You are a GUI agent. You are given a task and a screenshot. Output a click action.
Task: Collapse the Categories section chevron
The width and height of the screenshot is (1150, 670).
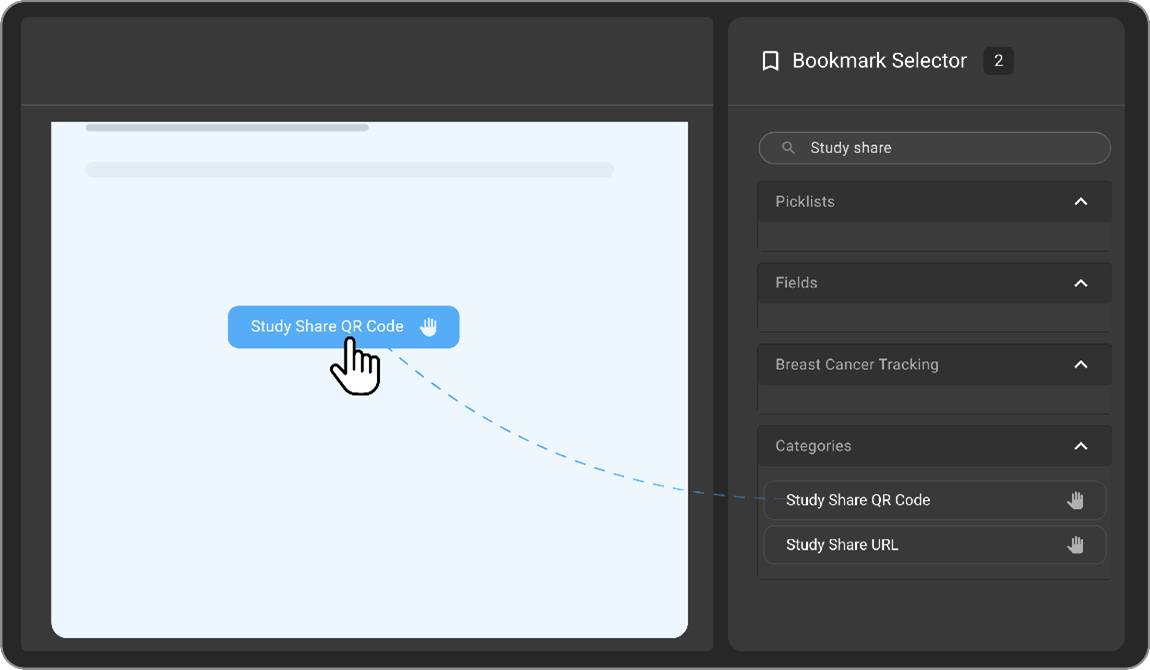pos(1080,446)
